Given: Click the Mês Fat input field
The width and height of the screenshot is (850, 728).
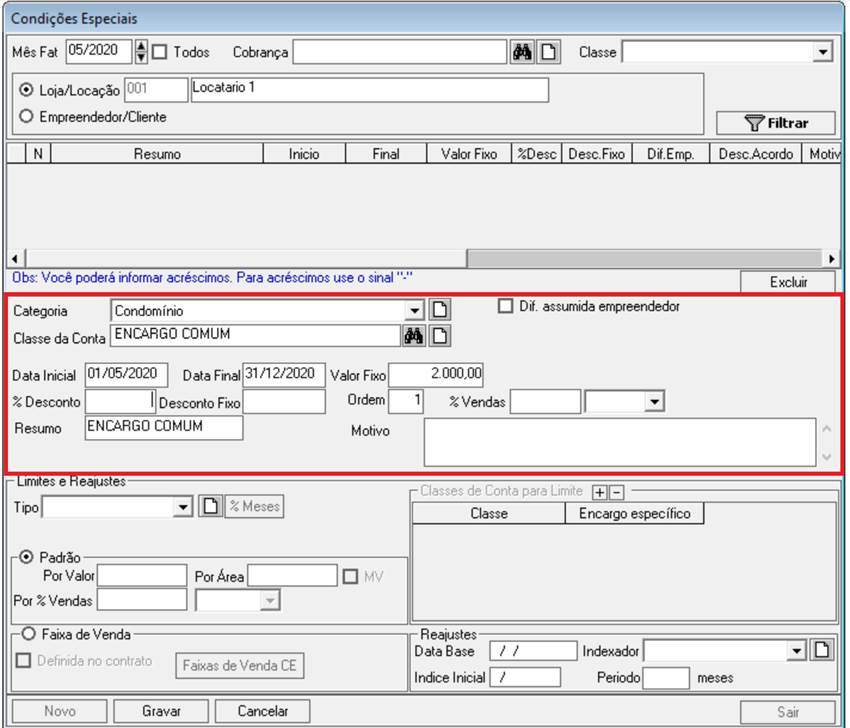Looking at the screenshot, I should (99, 51).
